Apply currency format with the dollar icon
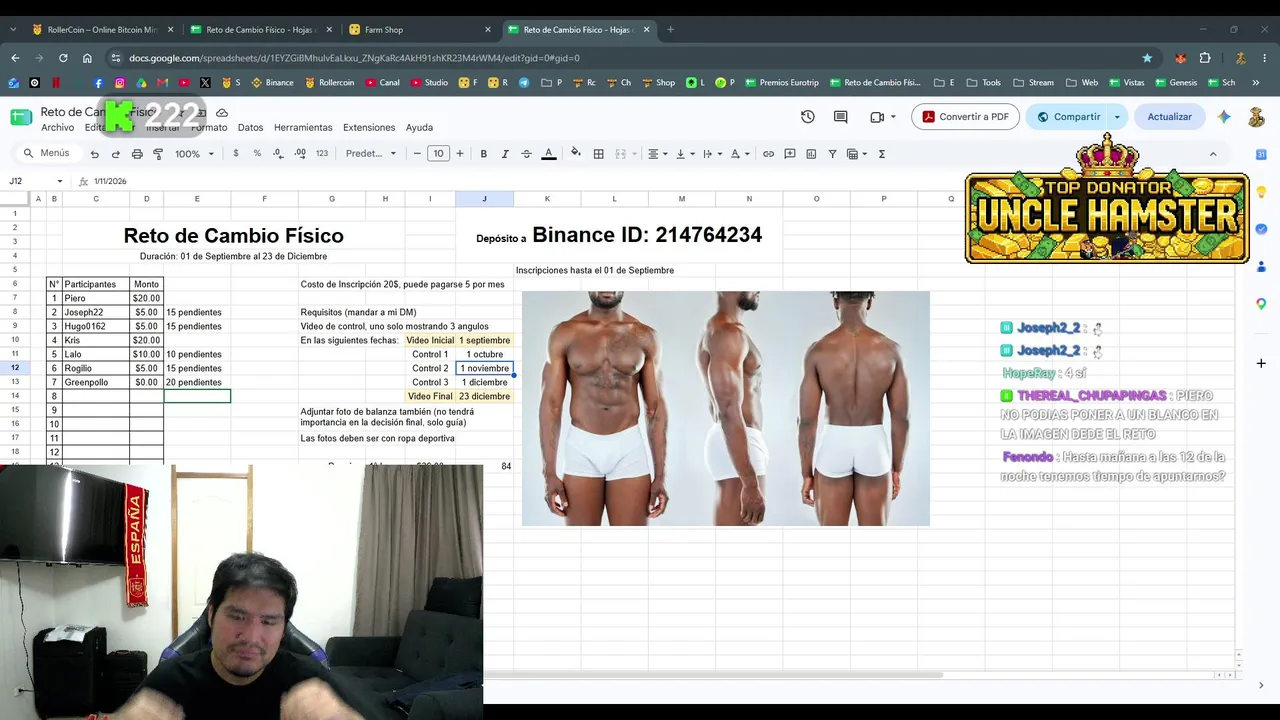The width and height of the screenshot is (1280, 720). [x=236, y=154]
